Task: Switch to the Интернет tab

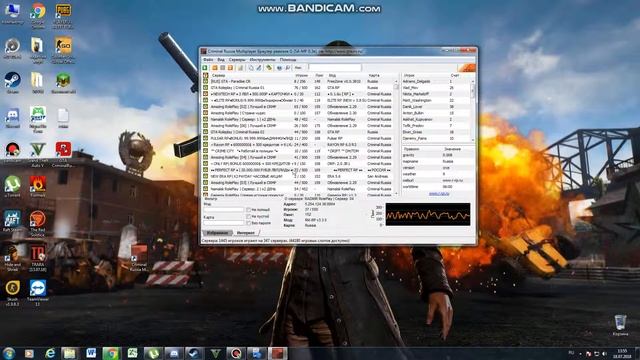Action: coord(246,233)
